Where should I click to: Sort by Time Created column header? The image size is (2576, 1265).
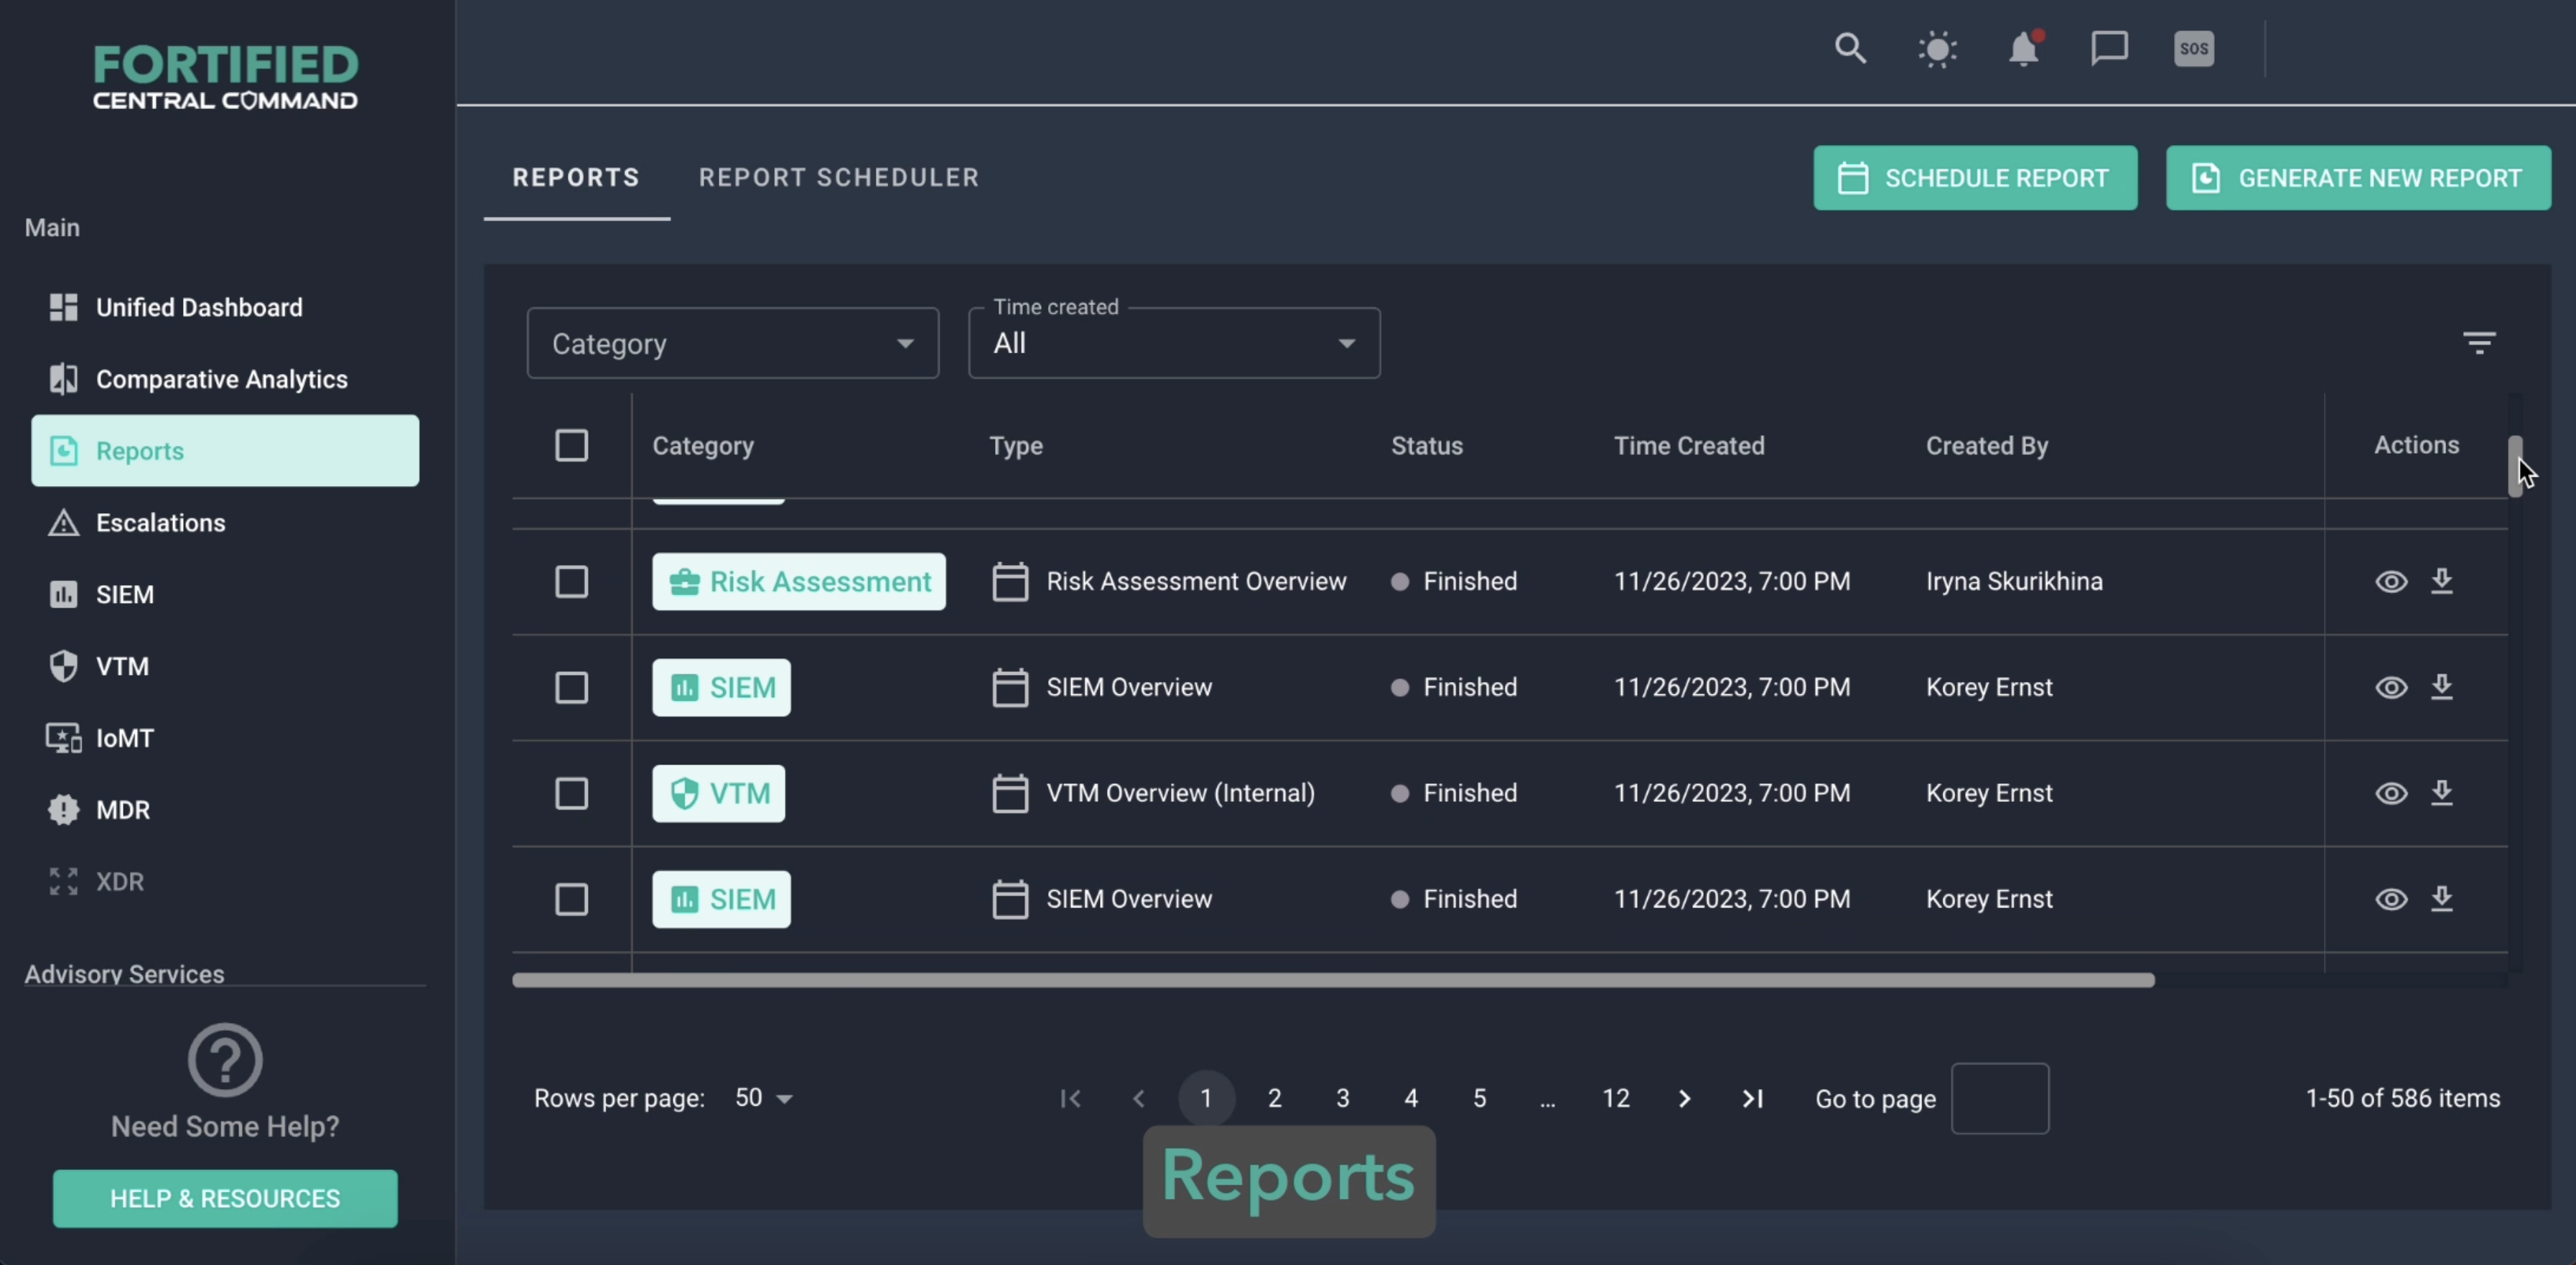[x=1689, y=446]
